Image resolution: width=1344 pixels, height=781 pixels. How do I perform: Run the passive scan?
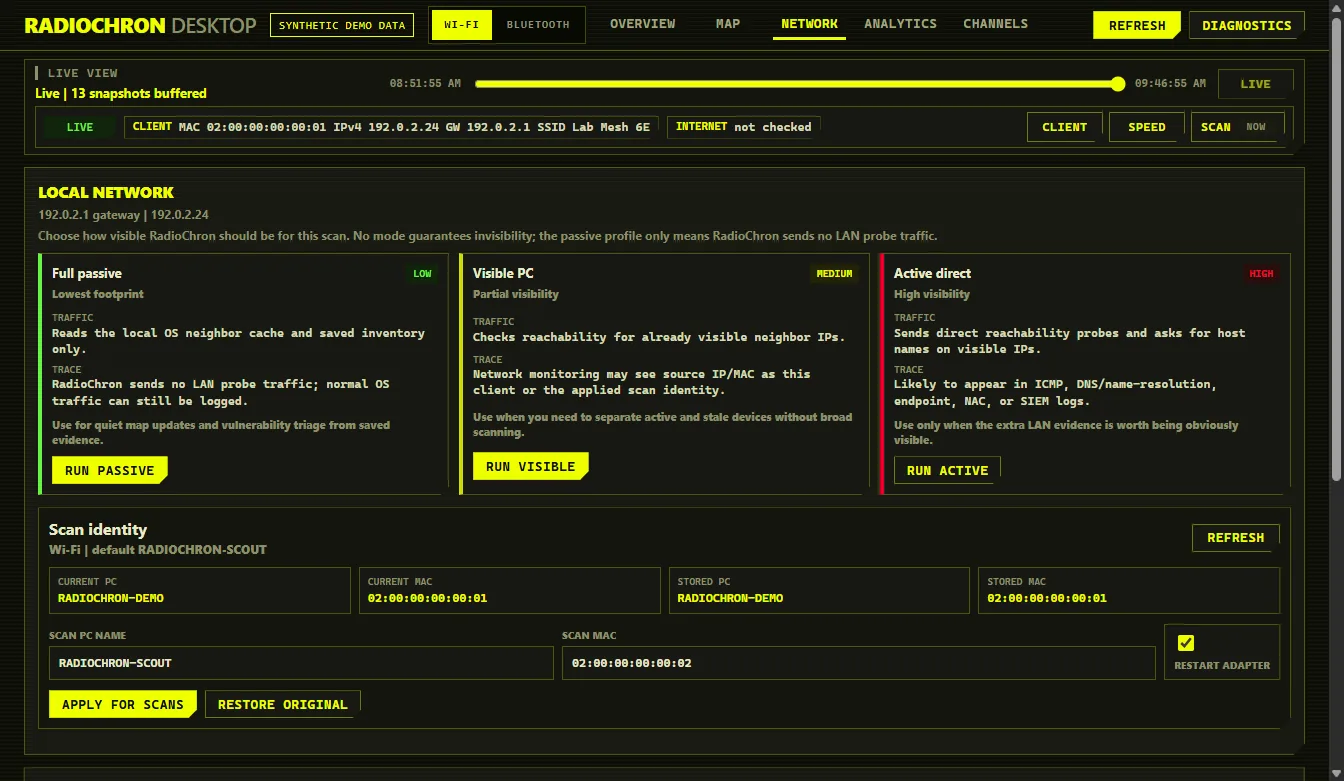click(110, 470)
